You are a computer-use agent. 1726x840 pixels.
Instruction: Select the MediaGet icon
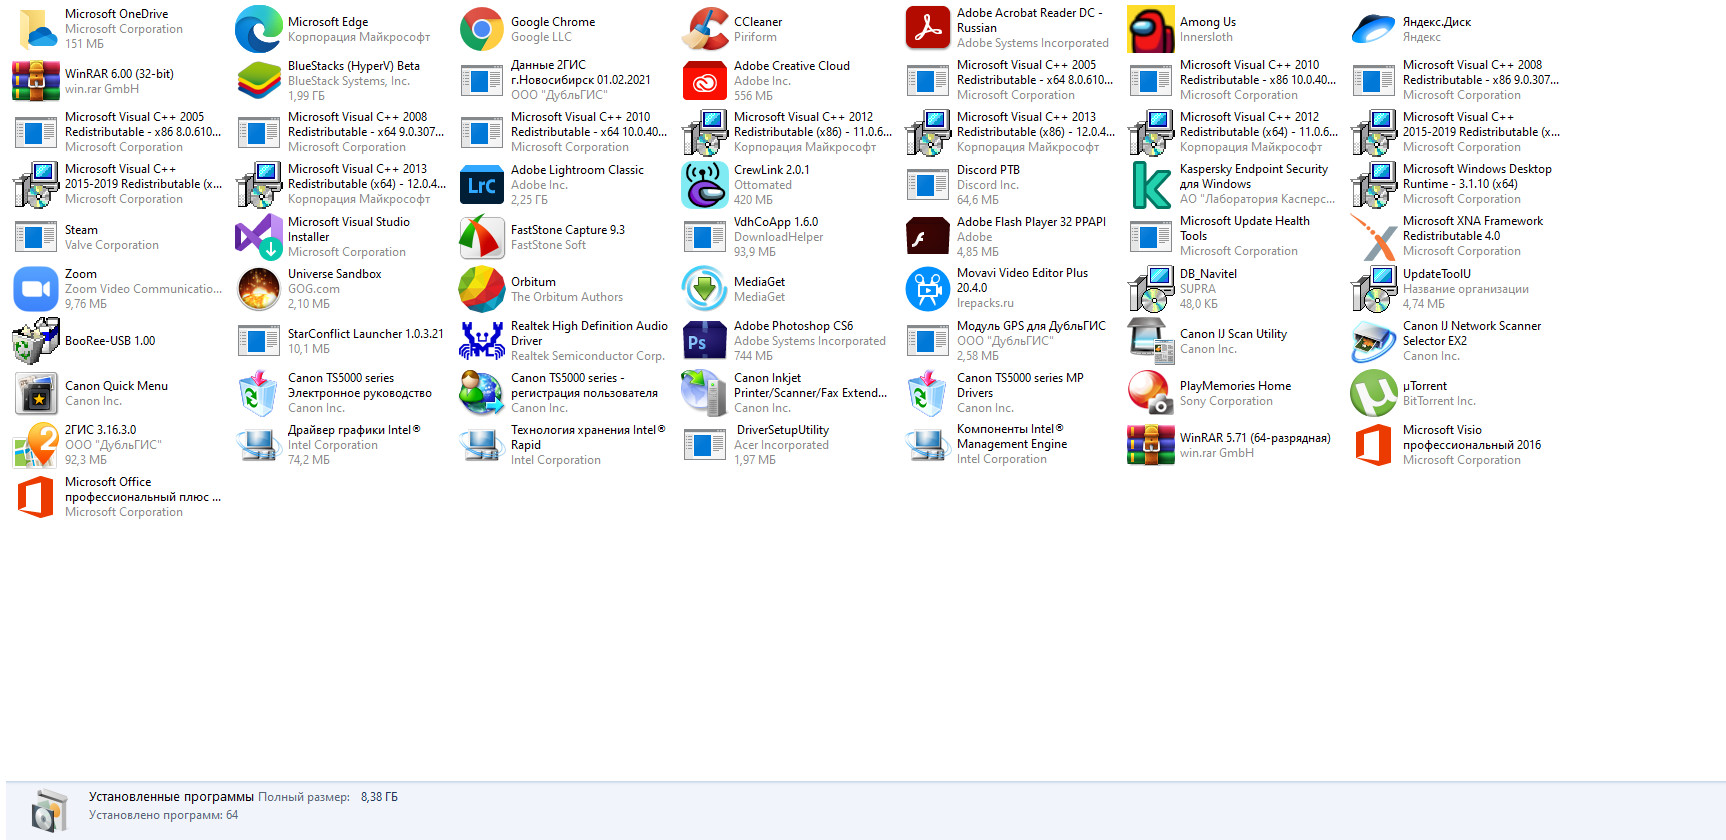(705, 289)
